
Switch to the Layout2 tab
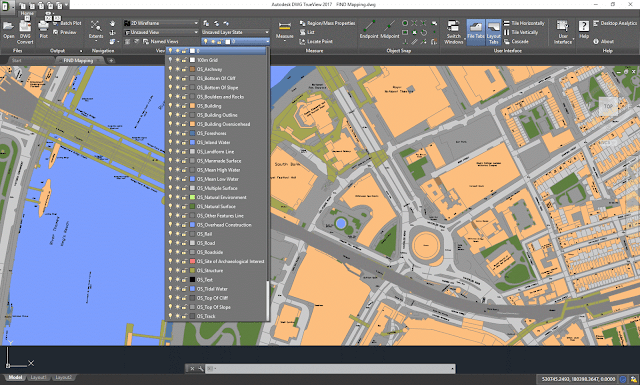pos(63,377)
